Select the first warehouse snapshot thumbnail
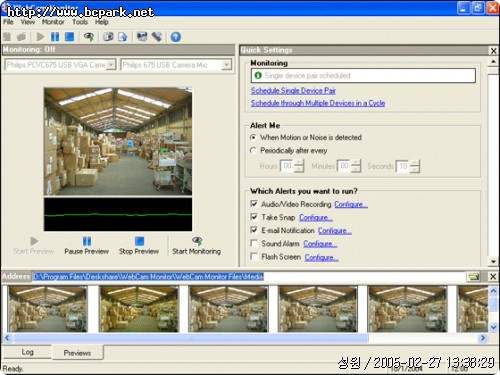 [47, 309]
